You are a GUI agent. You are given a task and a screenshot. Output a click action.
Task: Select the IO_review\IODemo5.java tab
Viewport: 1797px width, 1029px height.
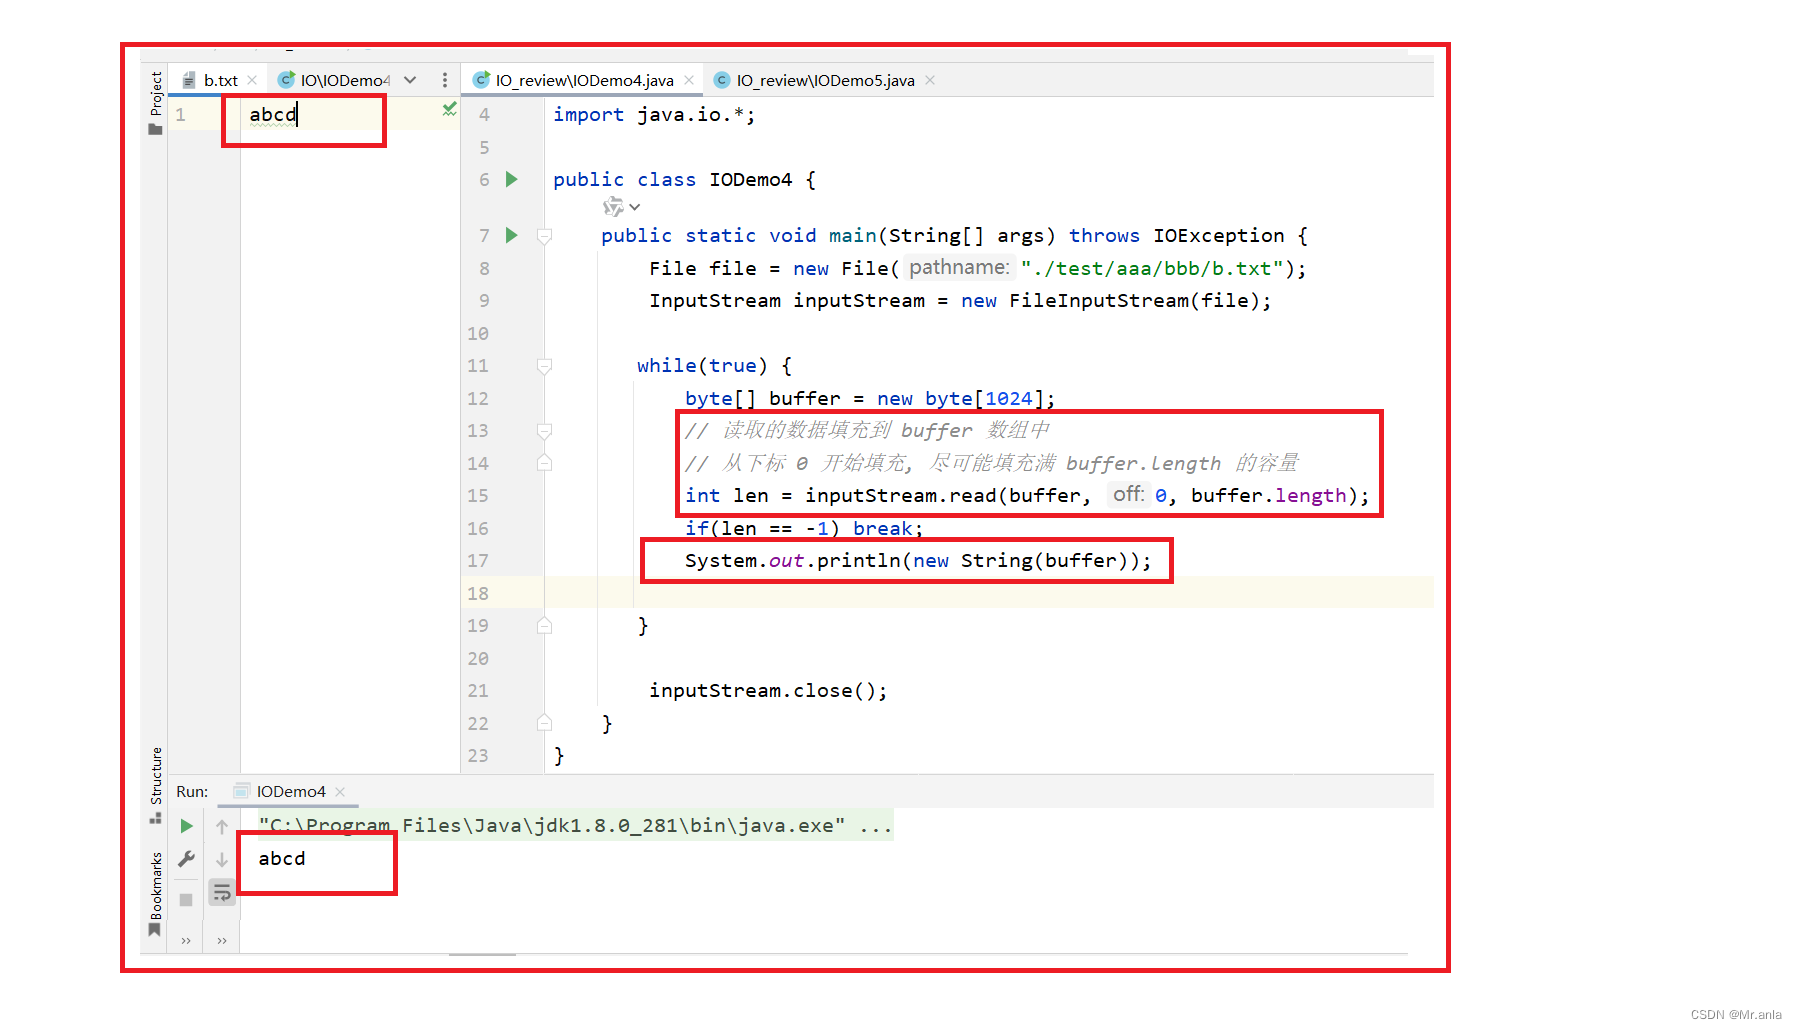tap(825, 80)
